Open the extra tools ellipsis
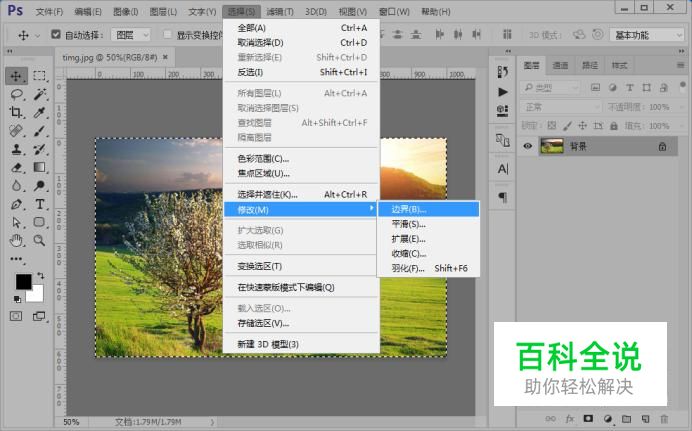This screenshot has height=431, width=692. pos(16,259)
